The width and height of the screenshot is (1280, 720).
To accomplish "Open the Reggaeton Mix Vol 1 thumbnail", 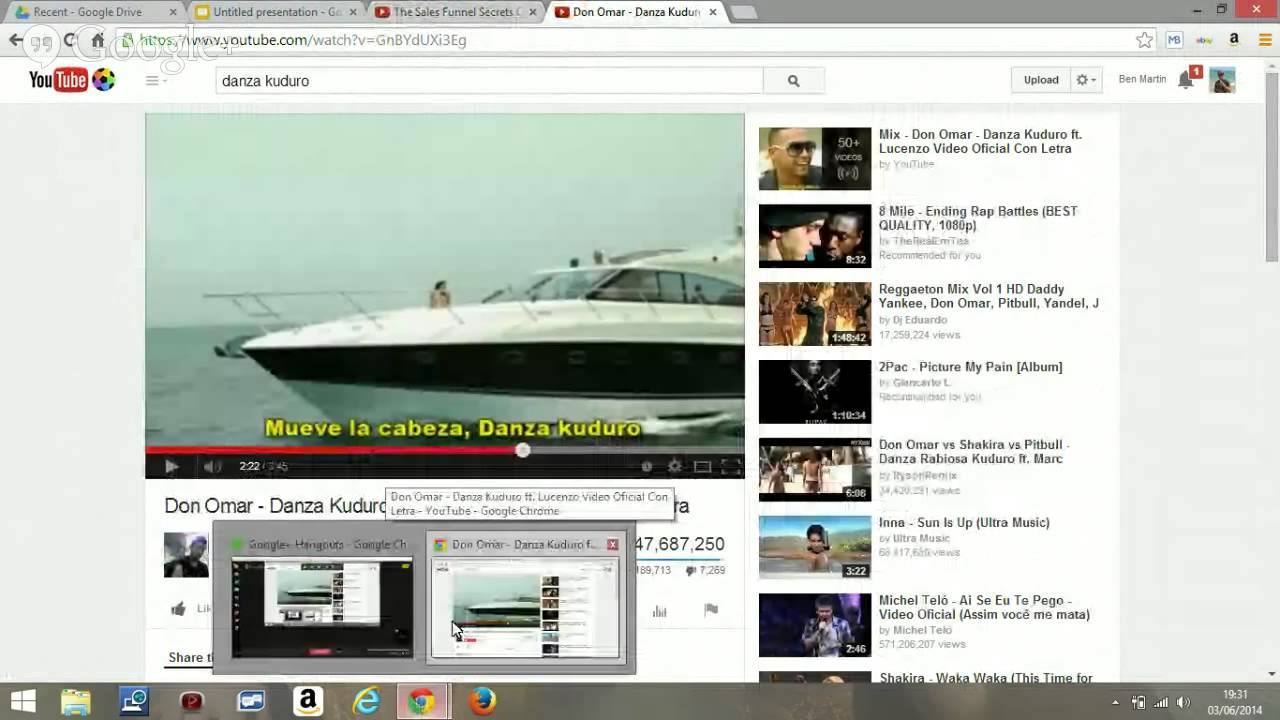I will pyautogui.click(x=815, y=314).
